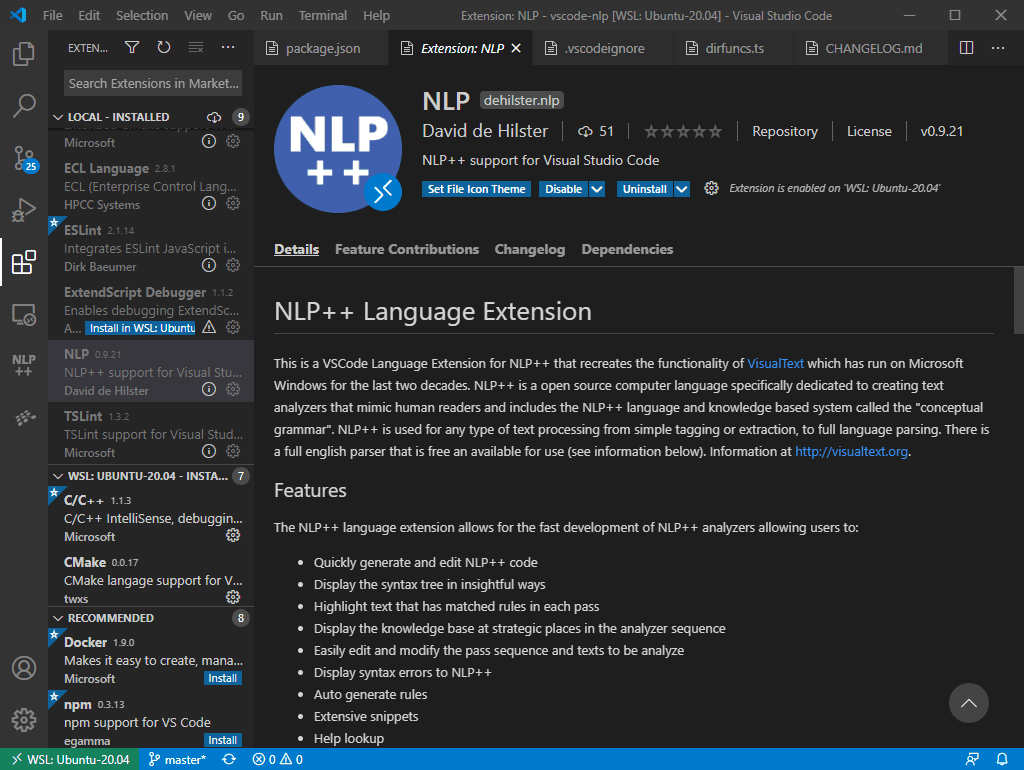1024x770 pixels.
Task: Focus the Search Extensions in Marketplace field
Action: tap(153, 84)
